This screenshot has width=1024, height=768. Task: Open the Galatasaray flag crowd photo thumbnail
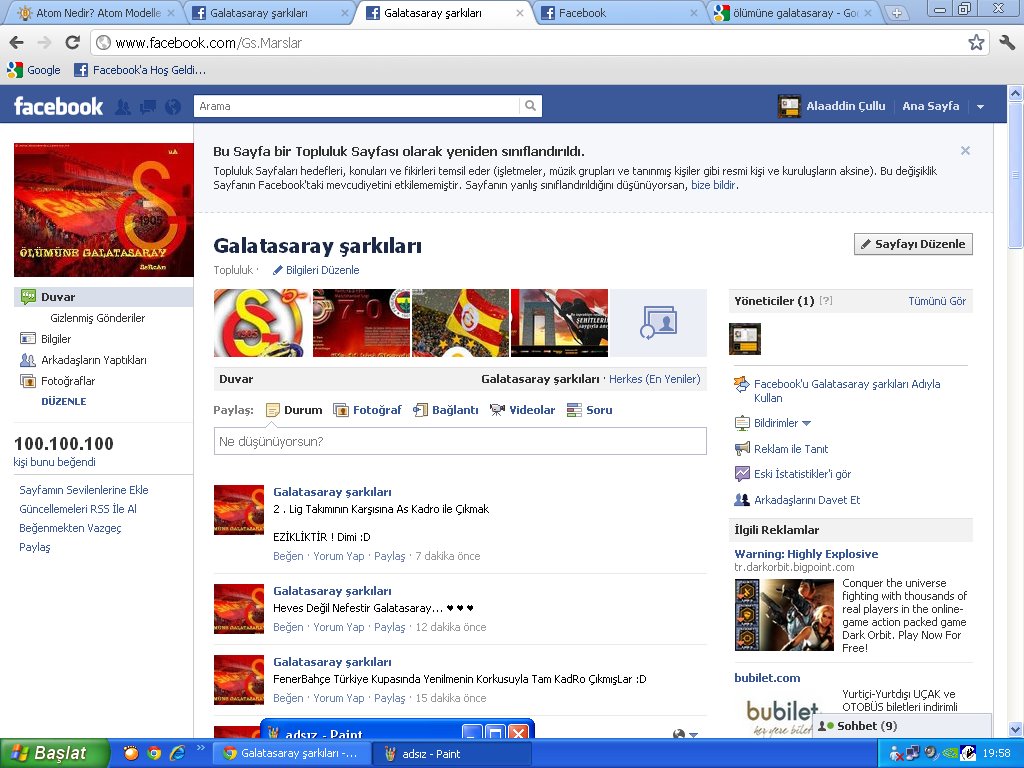(x=460, y=323)
